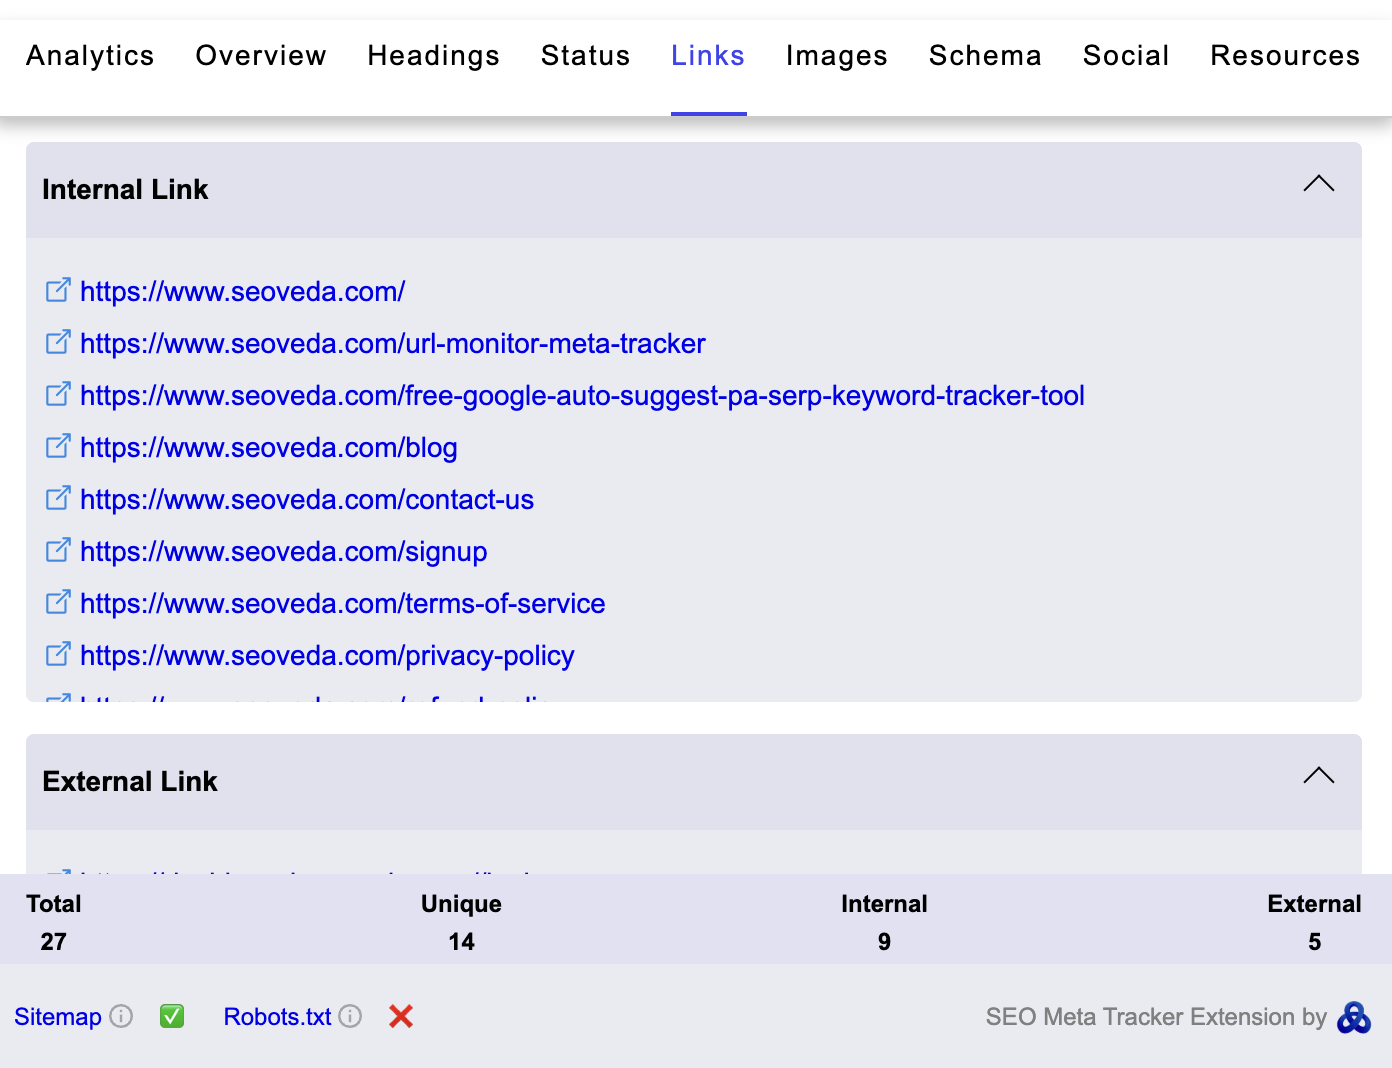Click the Sitemap info icon
The image size is (1392, 1068).
point(121,1017)
